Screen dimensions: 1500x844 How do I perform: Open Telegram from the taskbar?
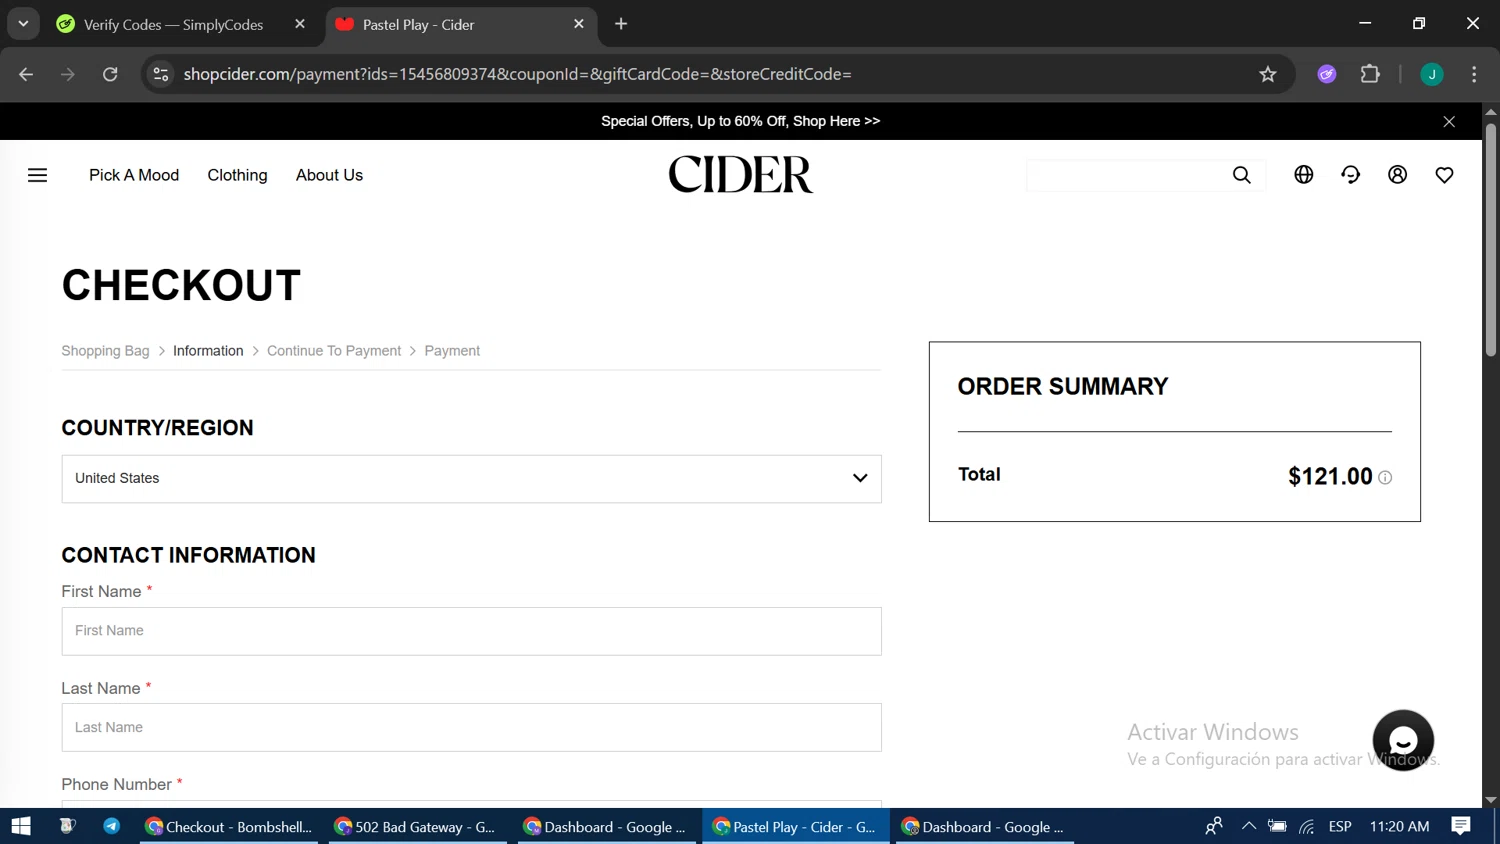[x=111, y=826]
